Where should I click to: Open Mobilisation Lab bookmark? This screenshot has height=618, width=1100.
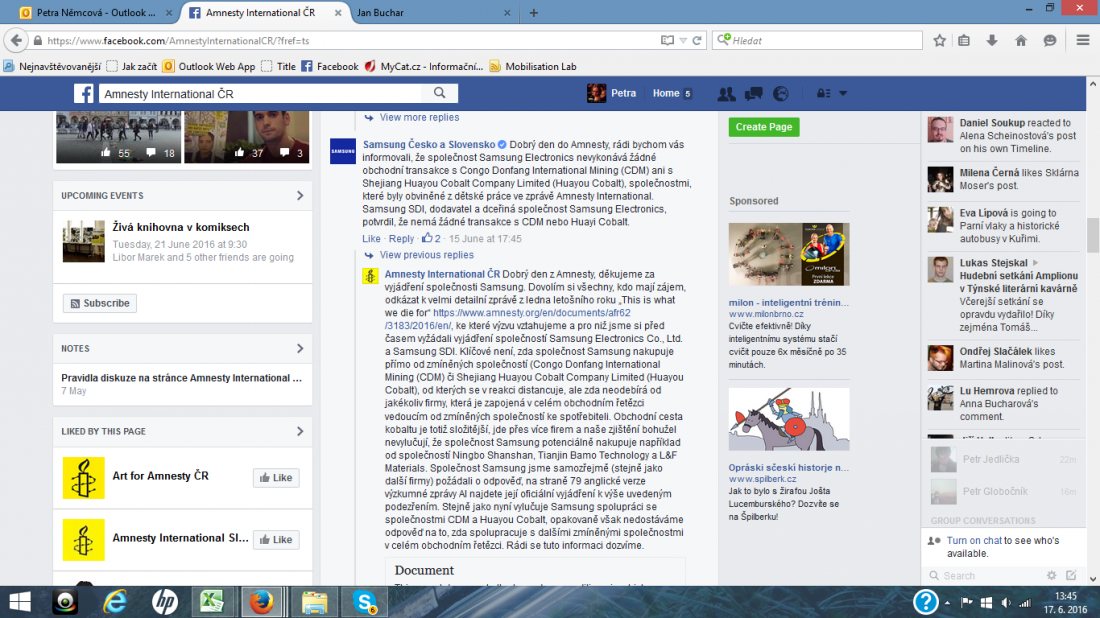[533, 67]
